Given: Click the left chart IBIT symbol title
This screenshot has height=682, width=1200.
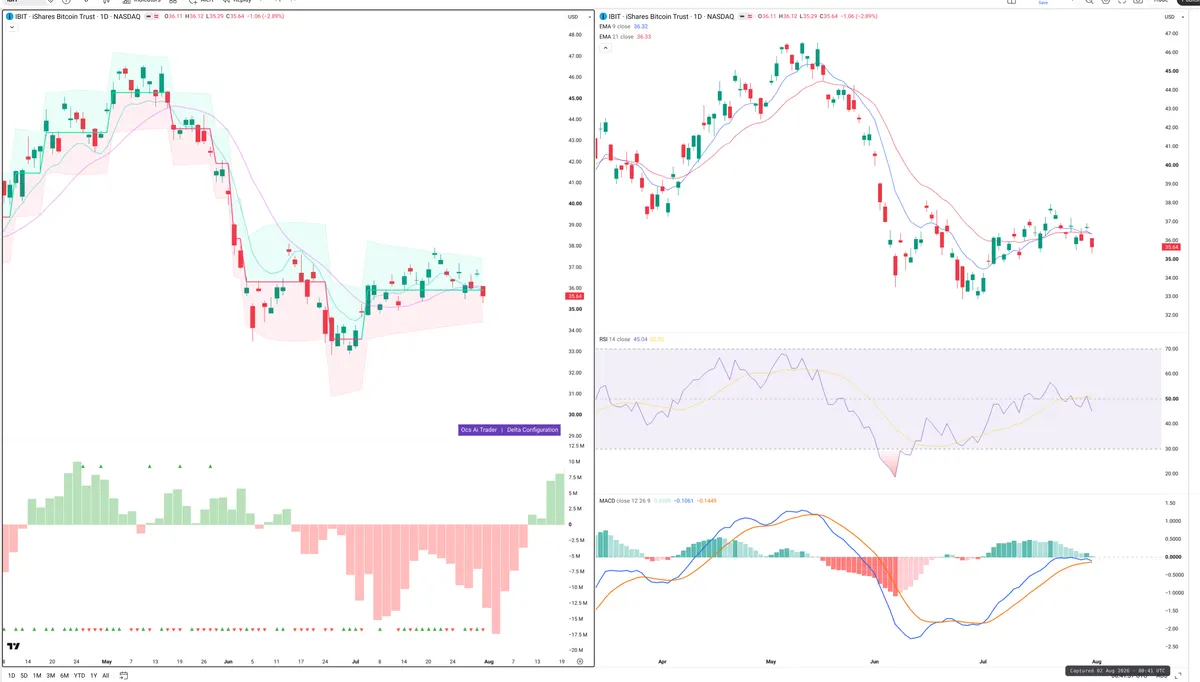Looking at the screenshot, I should pos(76,17).
